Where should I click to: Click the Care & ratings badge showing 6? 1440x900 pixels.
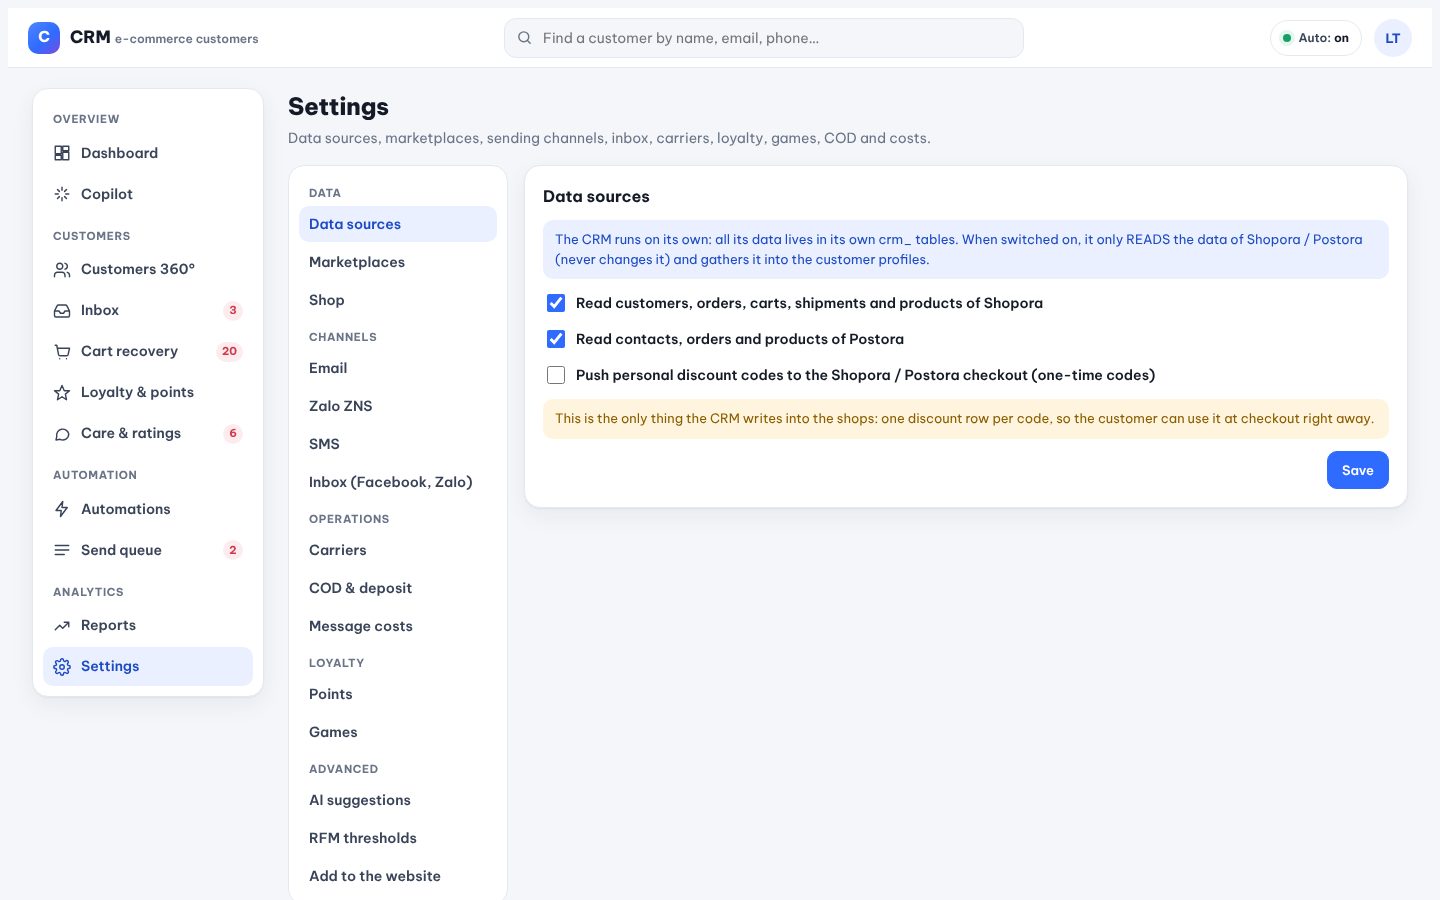pyautogui.click(x=233, y=433)
